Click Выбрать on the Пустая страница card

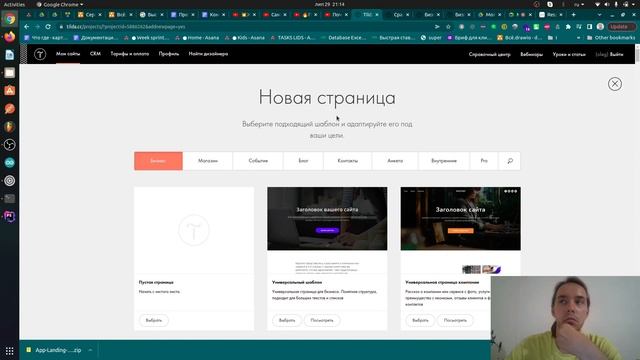coord(153,320)
